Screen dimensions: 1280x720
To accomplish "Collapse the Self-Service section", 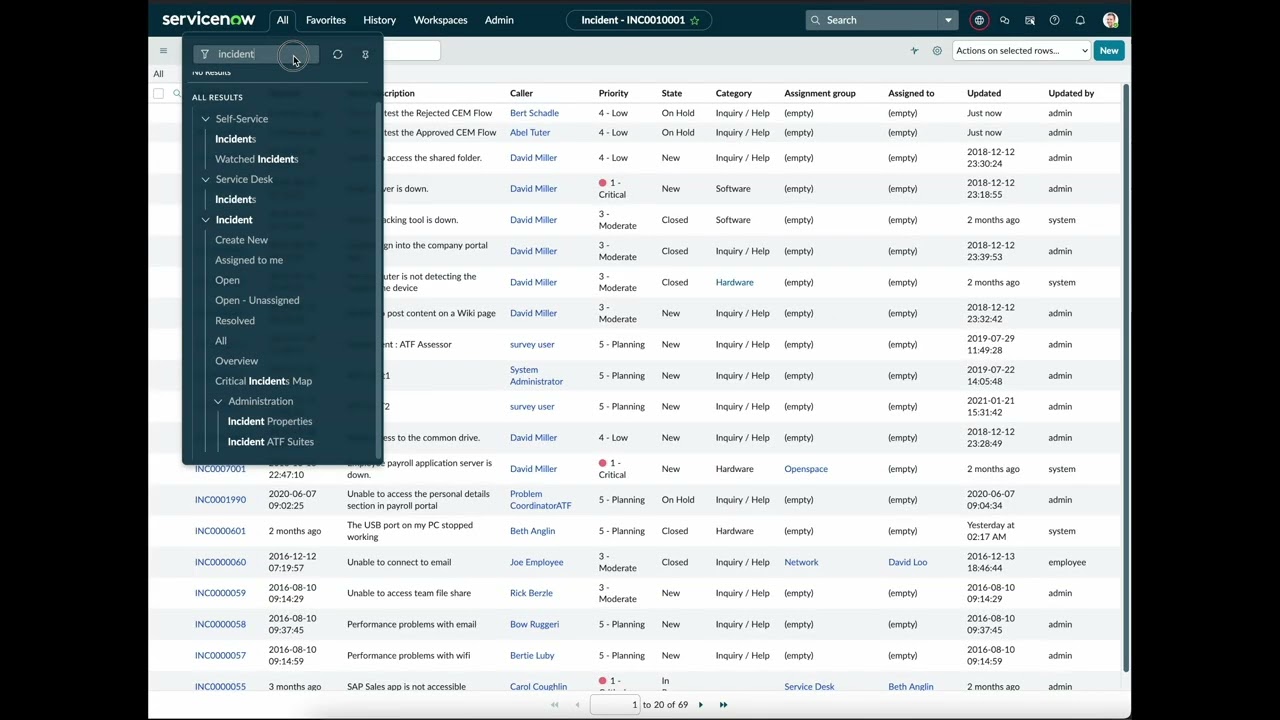I will (x=205, y=119).
